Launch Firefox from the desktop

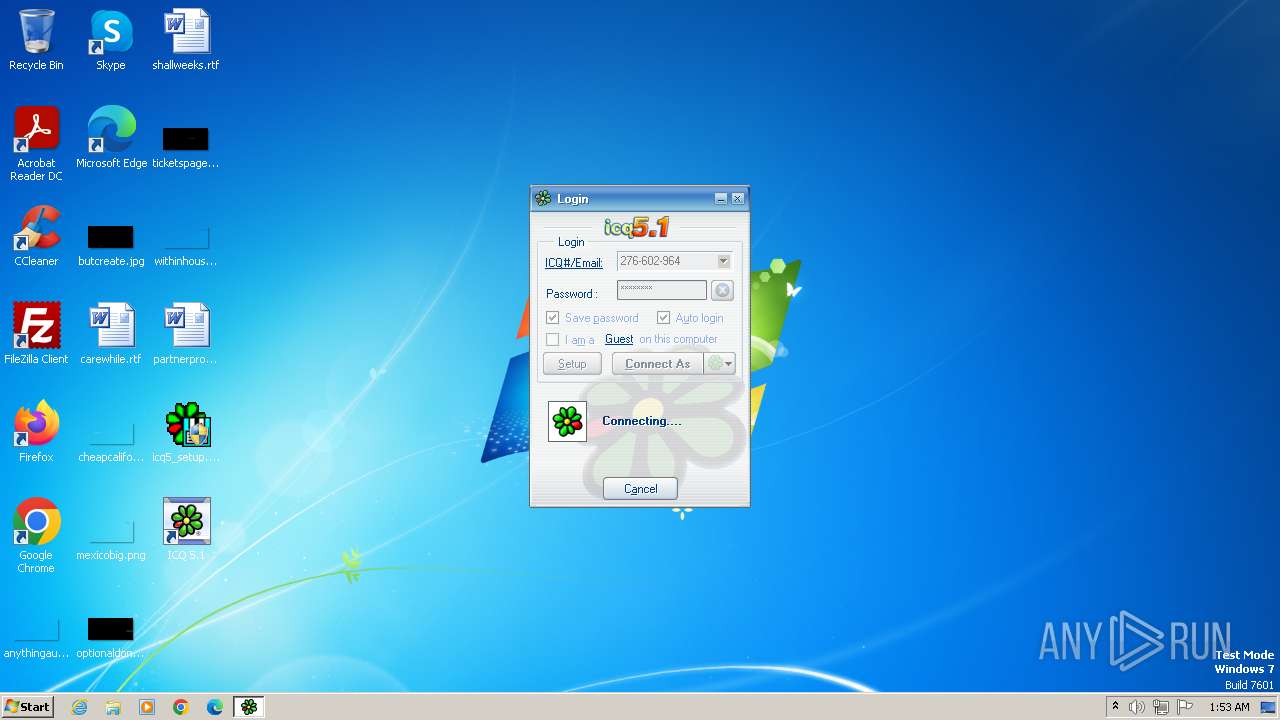click(36, 432)
